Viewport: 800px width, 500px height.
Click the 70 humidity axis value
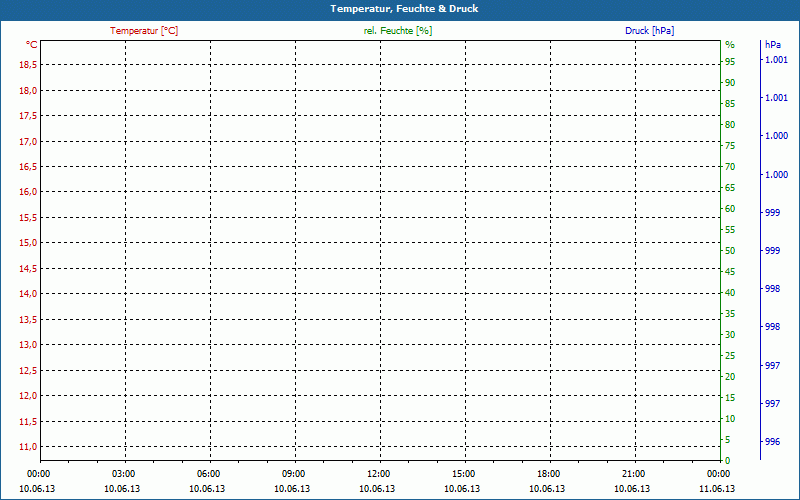click(730, 167)
